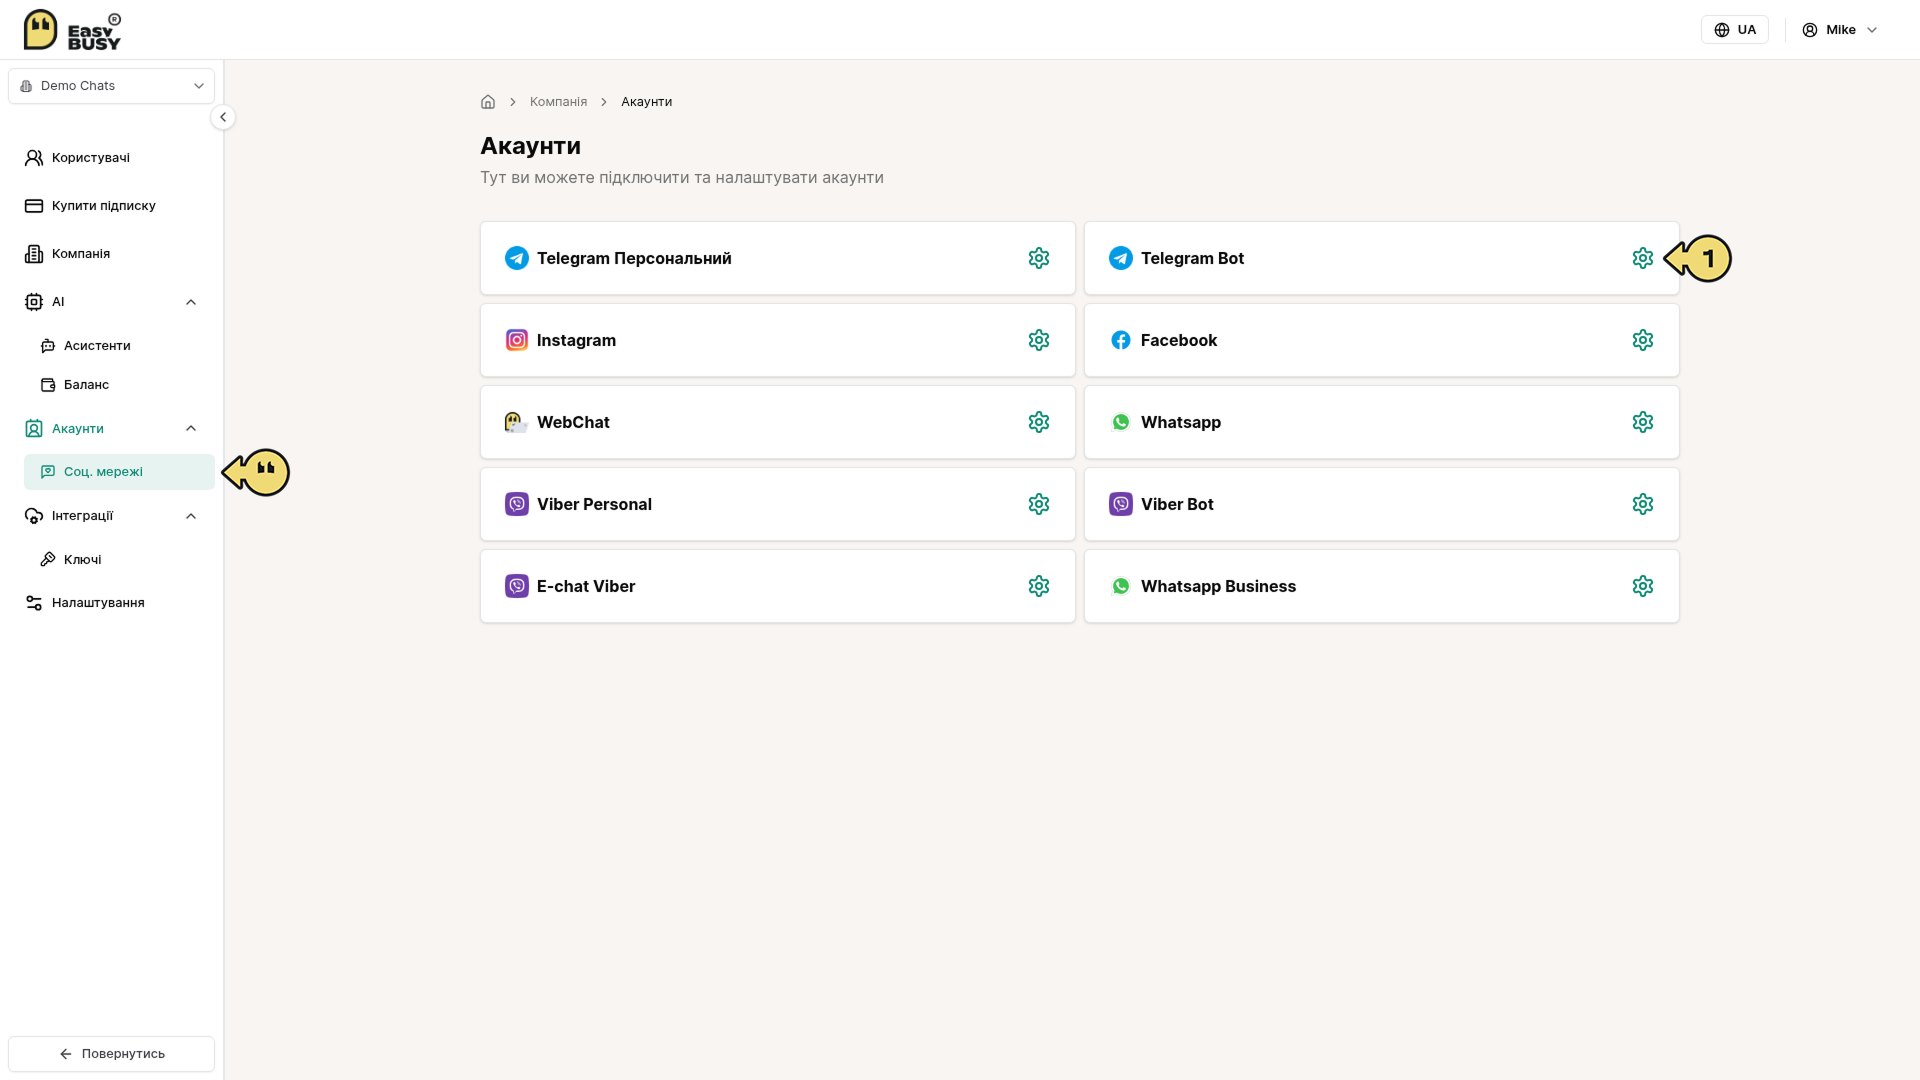The width and height of the screenshot is (1920, 1080).
Task: Select Соц. мережі submenu item
Action: (x=119, y=472)
